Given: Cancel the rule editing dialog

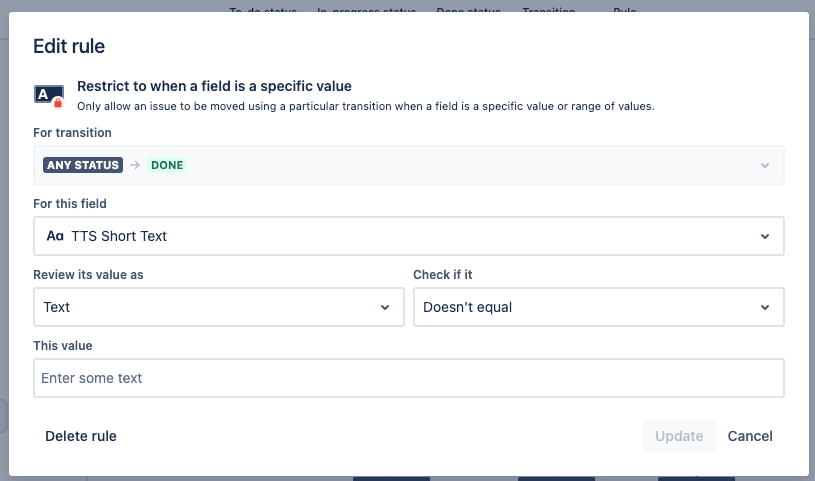Looking at the screenshot, I should pos(750,436).
